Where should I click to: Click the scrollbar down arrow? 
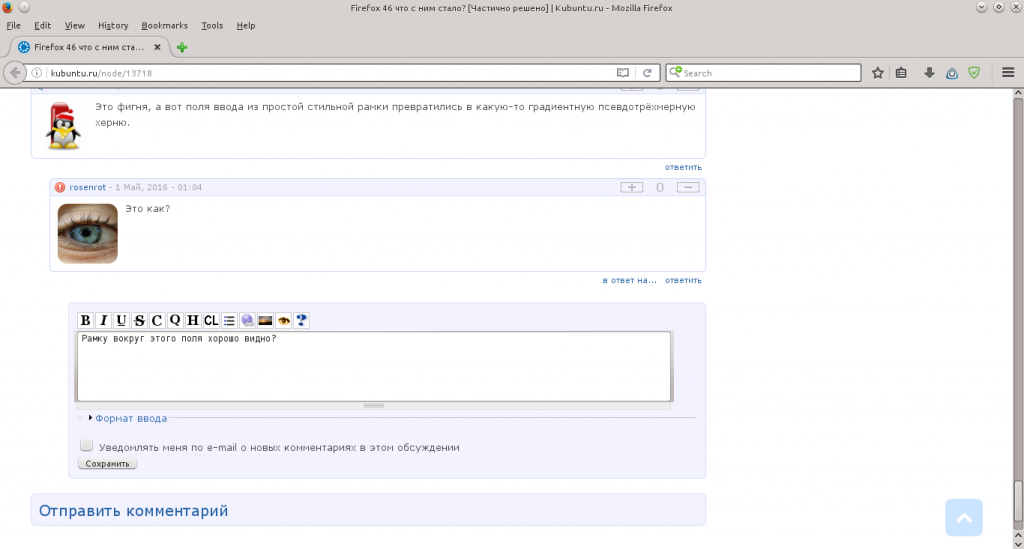point(1017,543)
